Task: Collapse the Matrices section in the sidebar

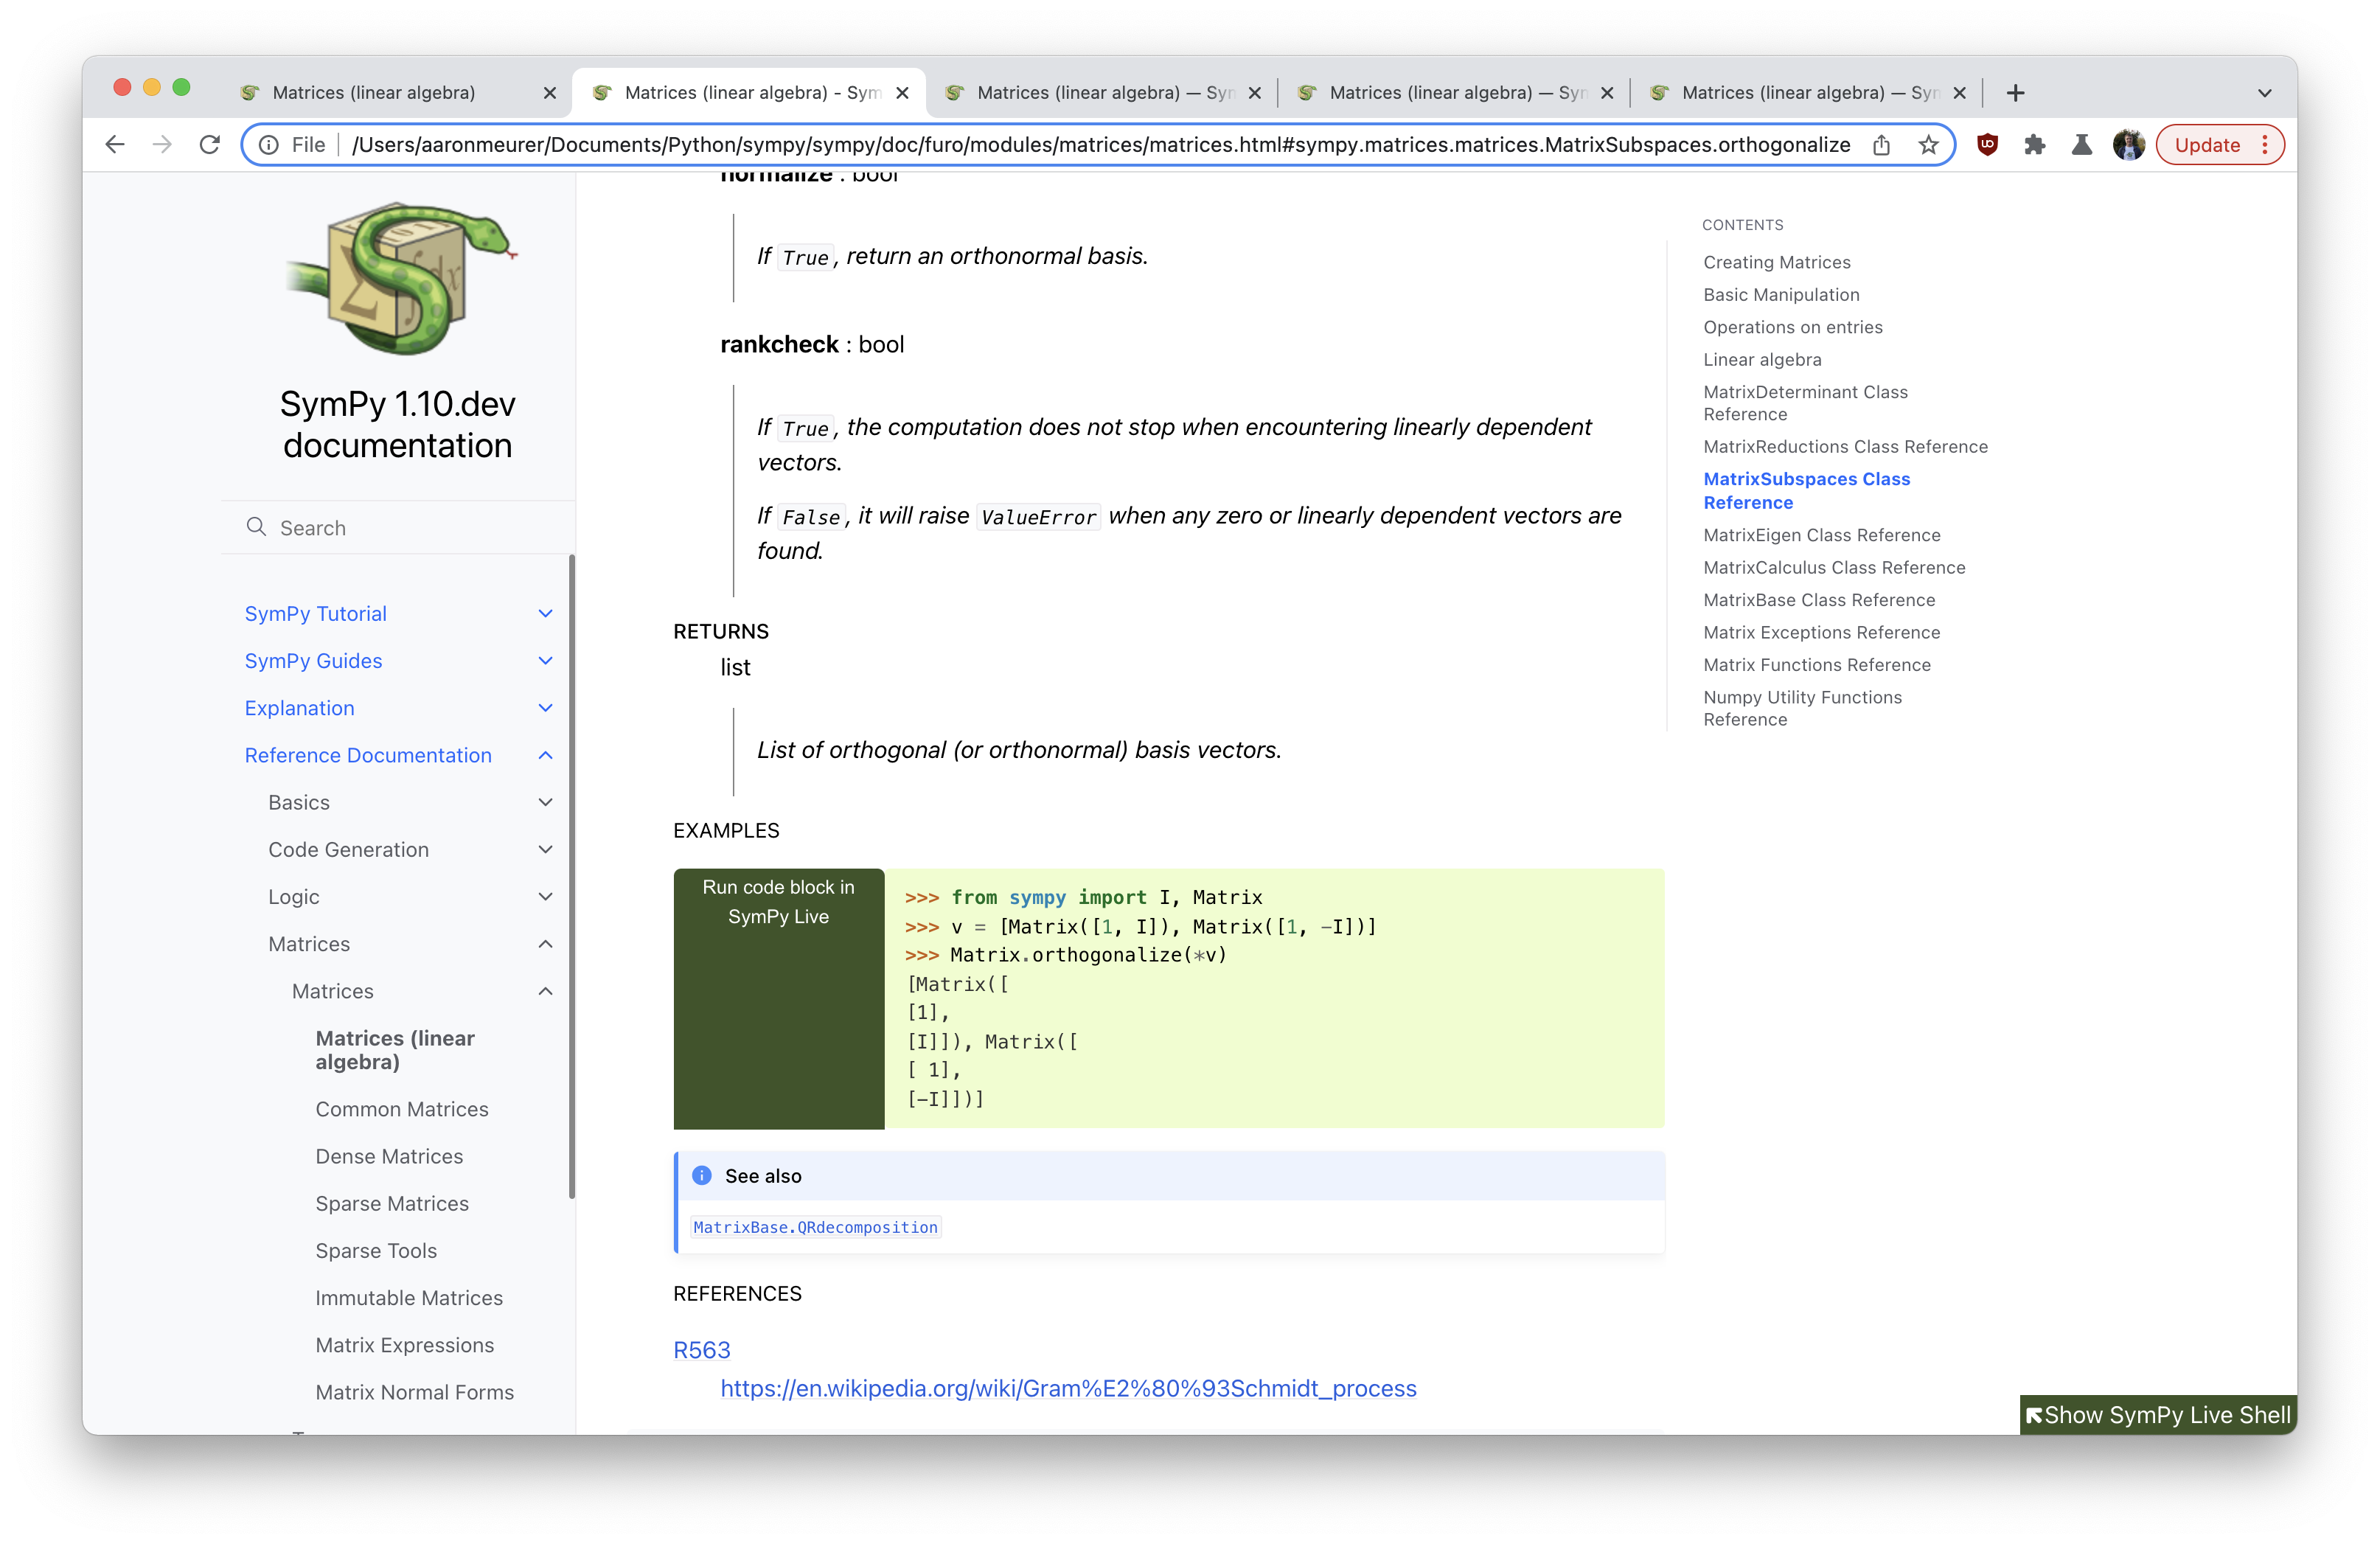Action: [545, 943]
